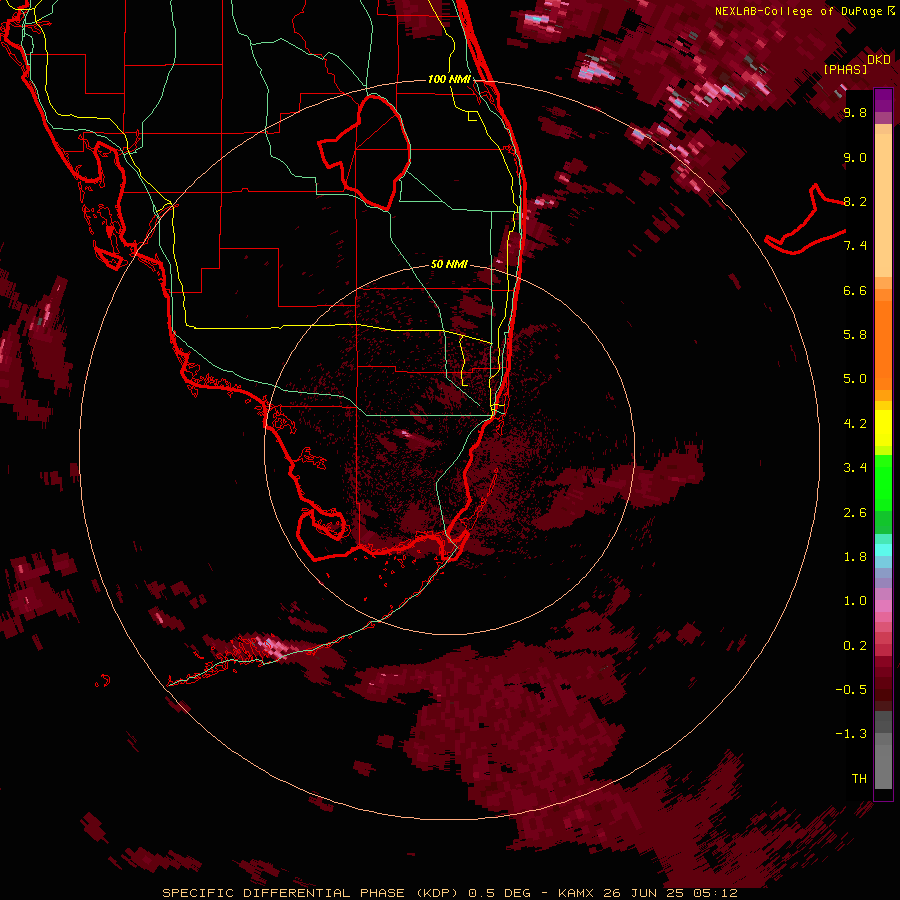The width and height of the screenshot is (900, 900).
Task: Pick the purple top segment of color bar
Action: (x=883, y=100)
